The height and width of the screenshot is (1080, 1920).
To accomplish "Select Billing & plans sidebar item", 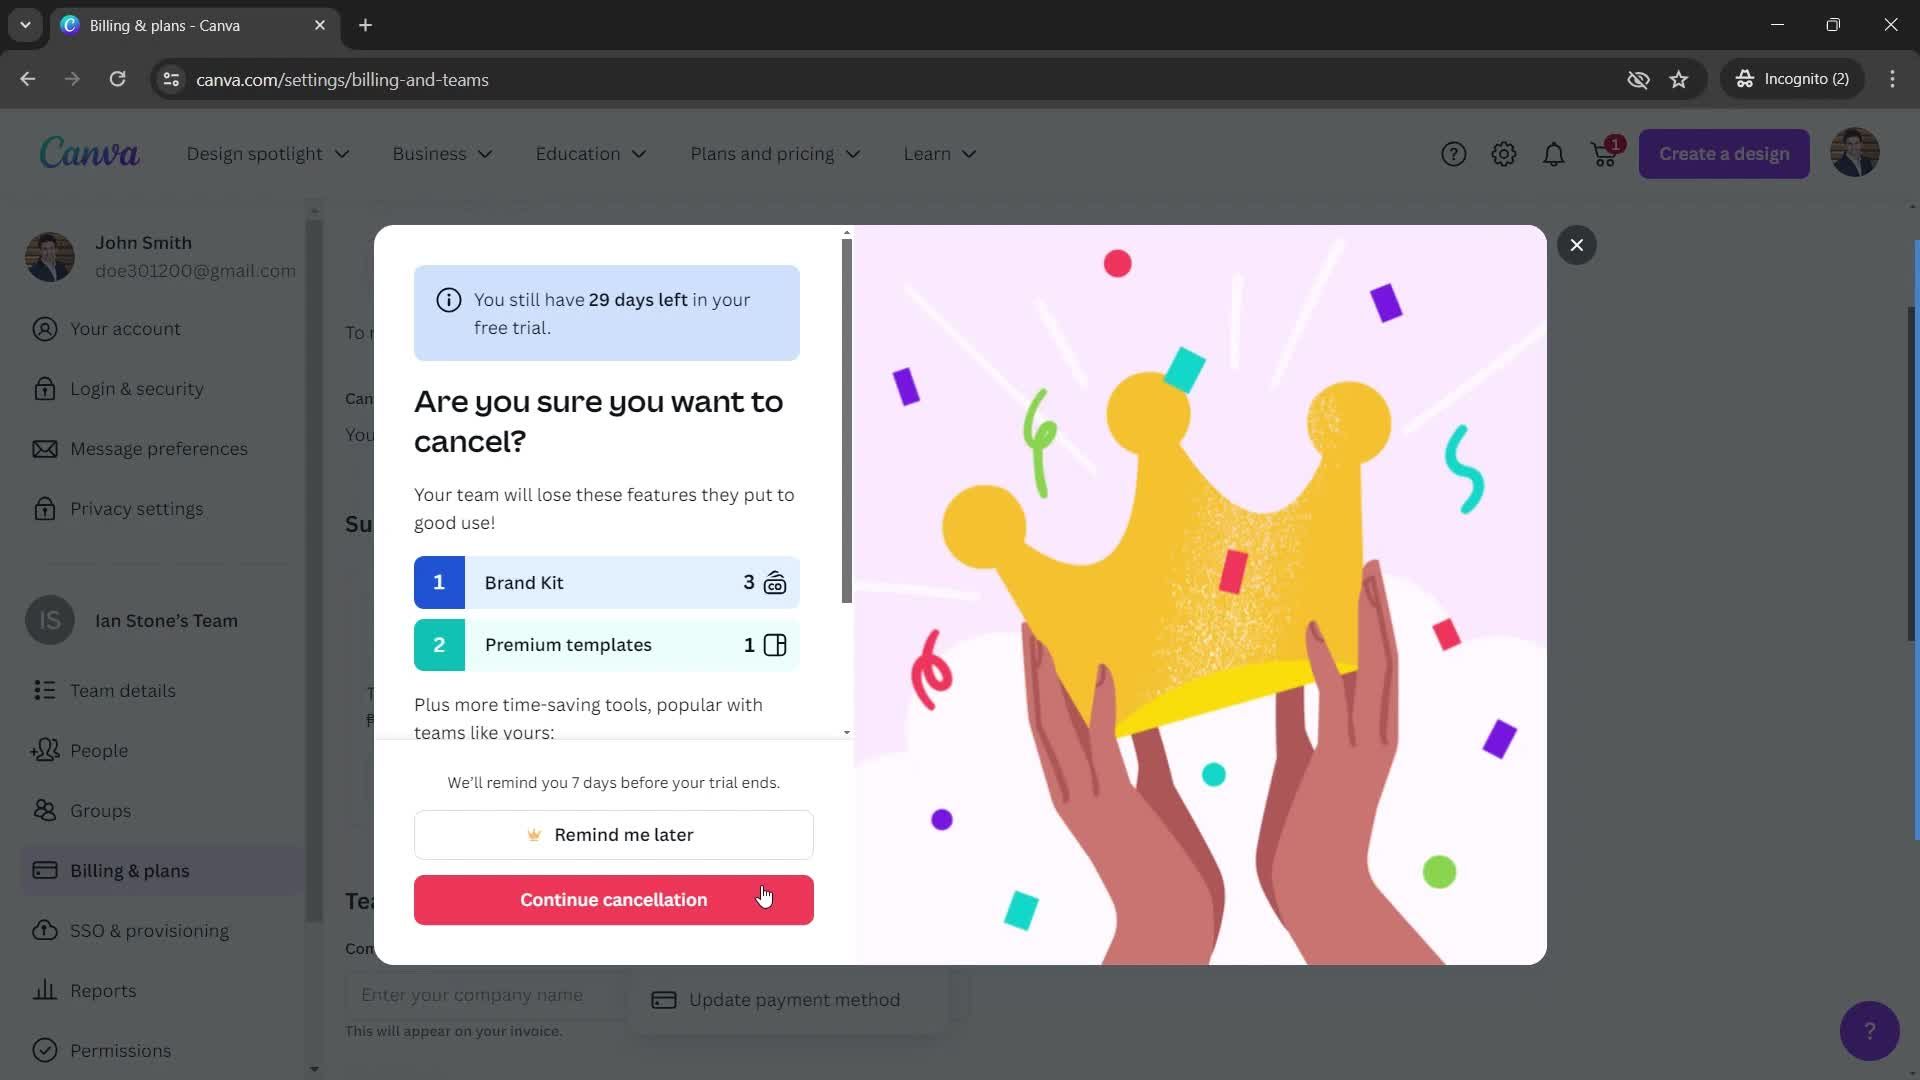I will click(129, 870).
